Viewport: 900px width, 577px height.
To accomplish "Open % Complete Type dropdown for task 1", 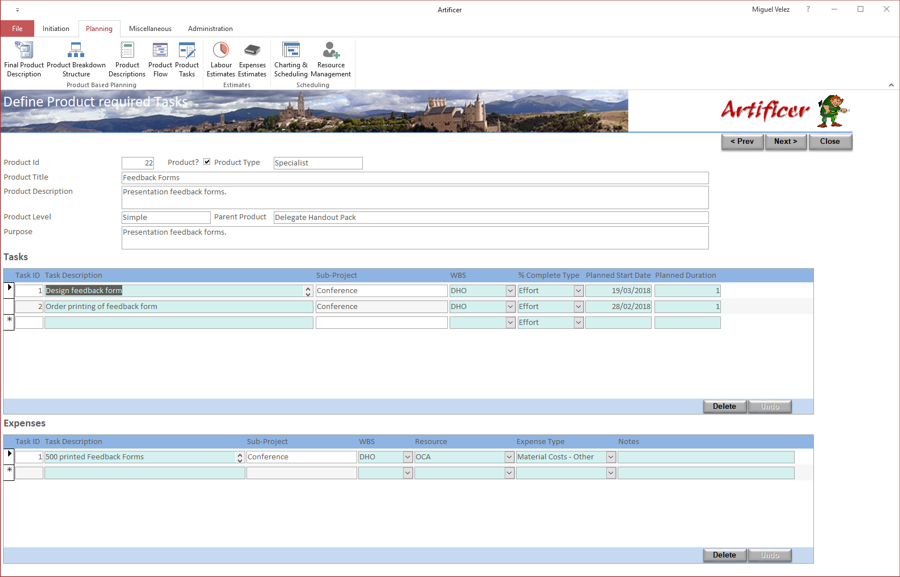I will (x=579, y=291).
